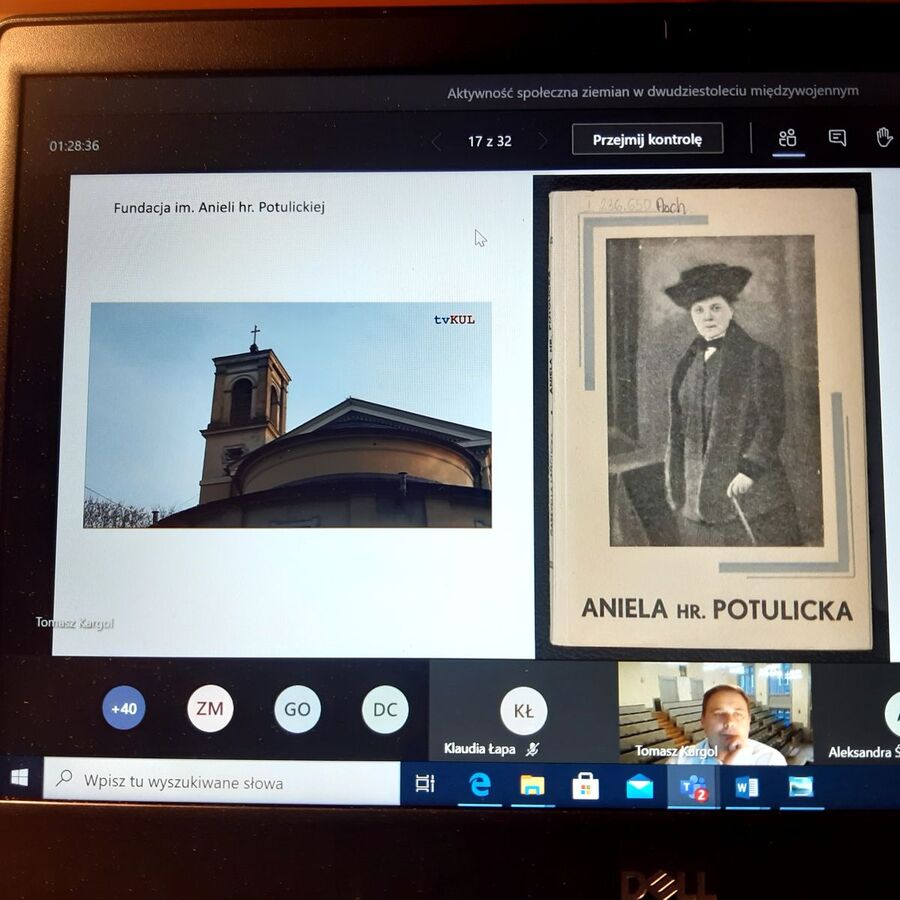Image resolution: width=900 pixels, height=900 pixels.
Task: Expand the +40 additional participants
Action: pos(124,709)
